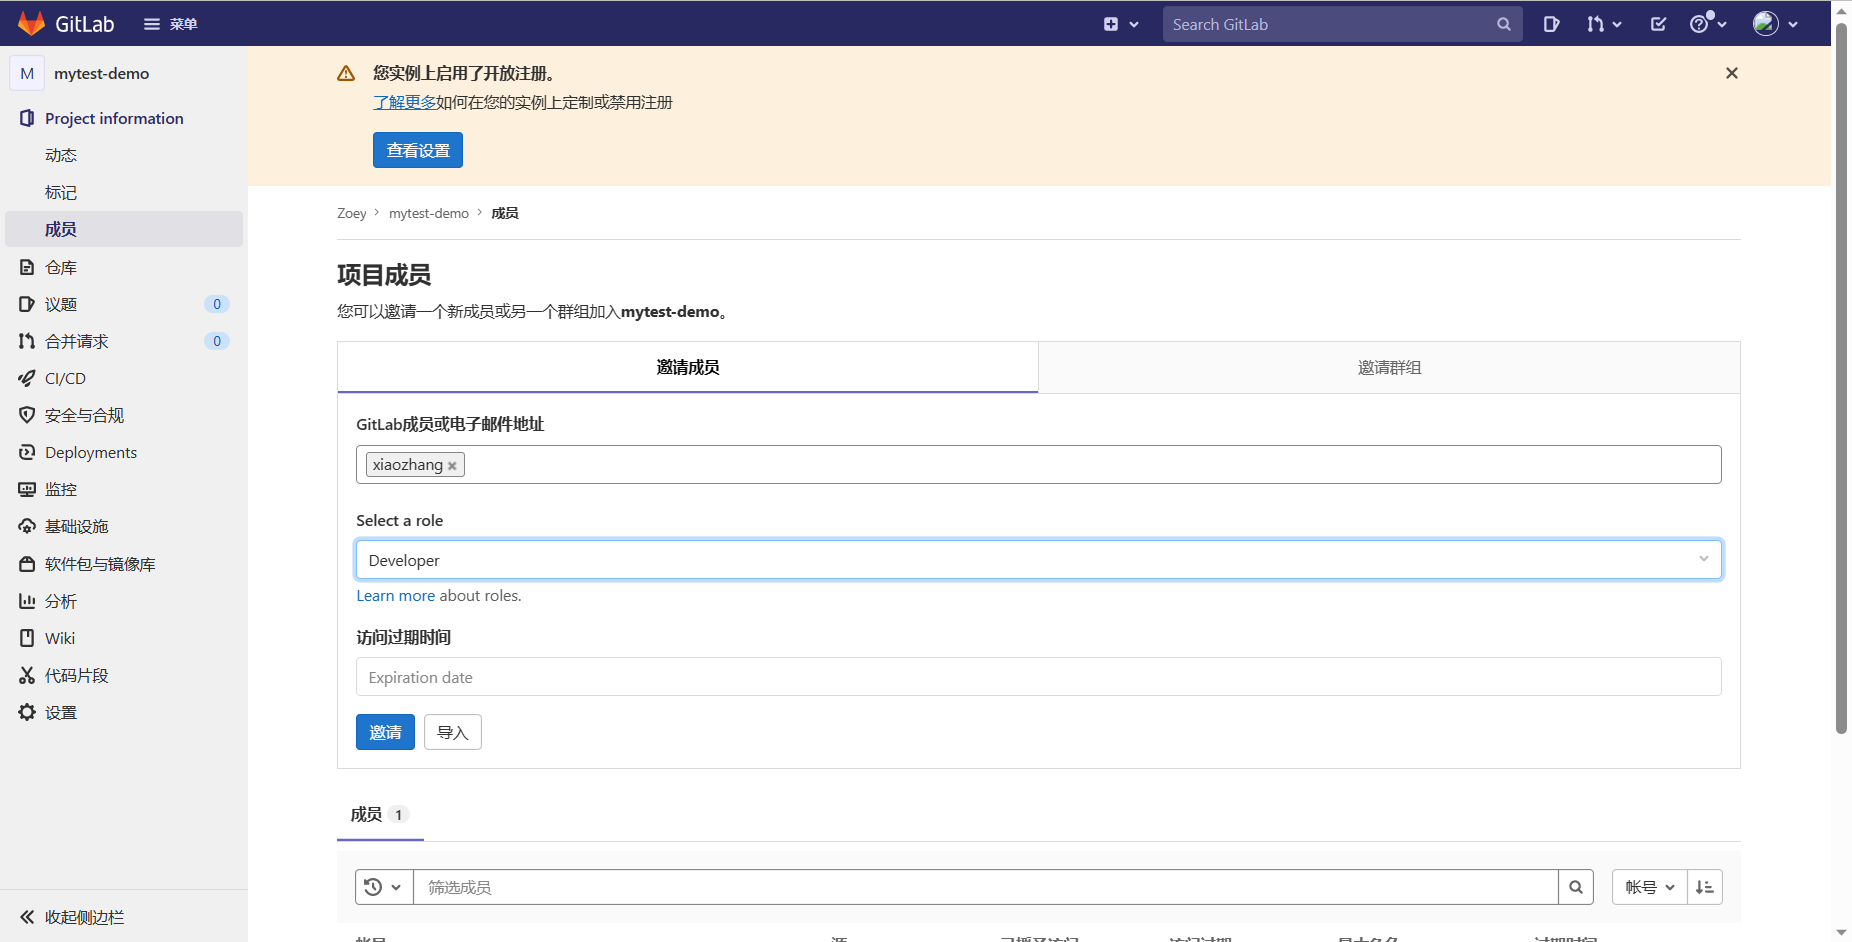Image resolution: width=1852 pixels, height=942 pixels.
Task: Open the Deployments section
Action: (x=91, y=452)
